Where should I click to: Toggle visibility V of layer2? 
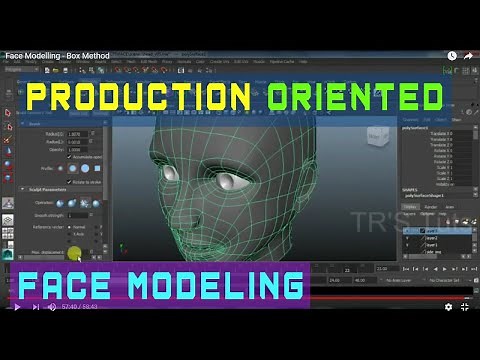tap(407, 238)
